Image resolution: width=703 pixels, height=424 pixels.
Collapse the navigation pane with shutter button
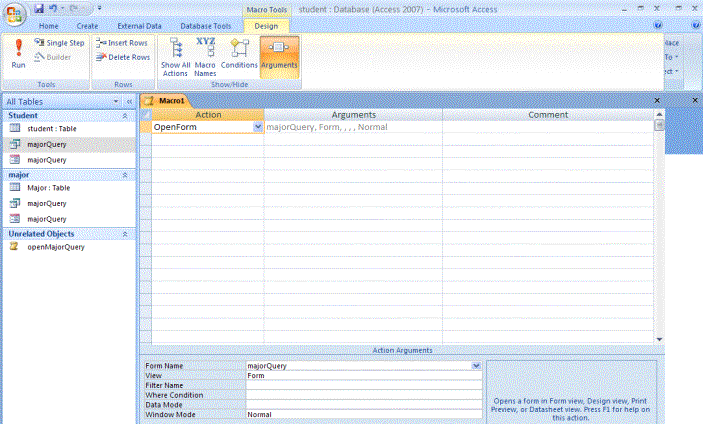(129, 102)
